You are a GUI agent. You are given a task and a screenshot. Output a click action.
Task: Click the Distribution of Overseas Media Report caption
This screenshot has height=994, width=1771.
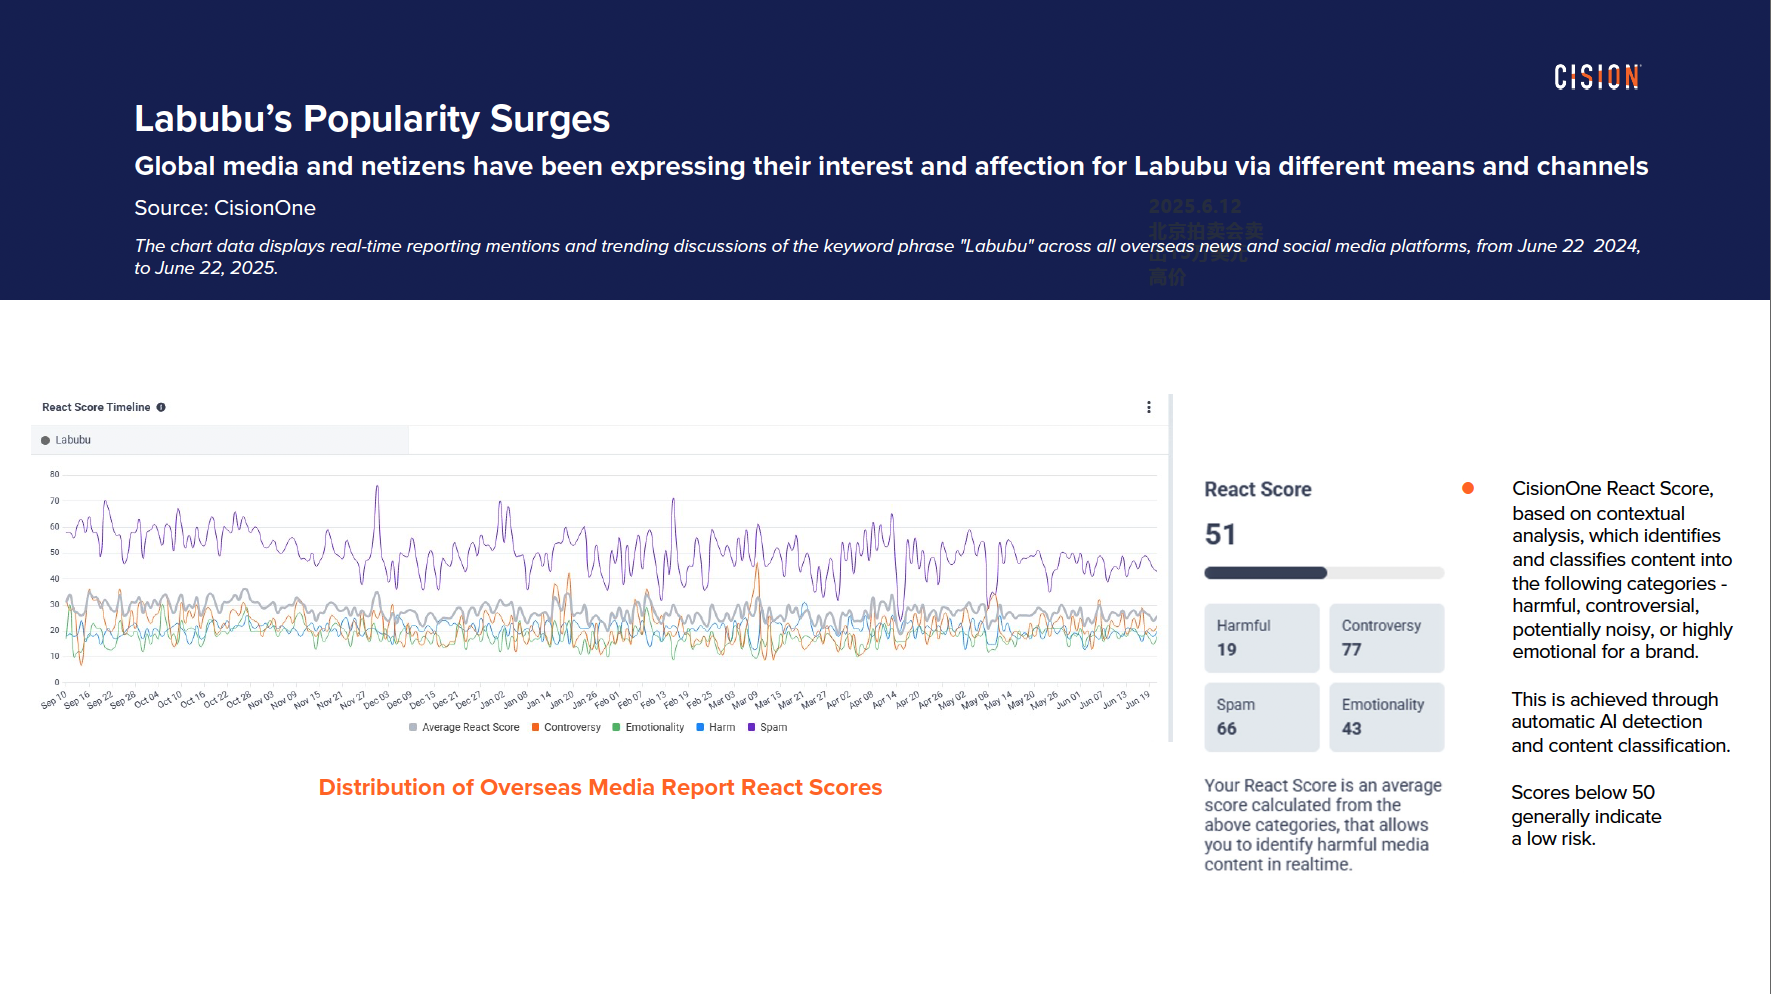click(x=600, y=788)
